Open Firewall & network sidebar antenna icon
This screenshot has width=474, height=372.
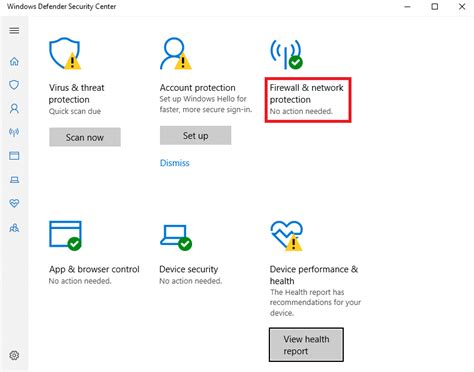pyautogui.click(x=14, y=132)
